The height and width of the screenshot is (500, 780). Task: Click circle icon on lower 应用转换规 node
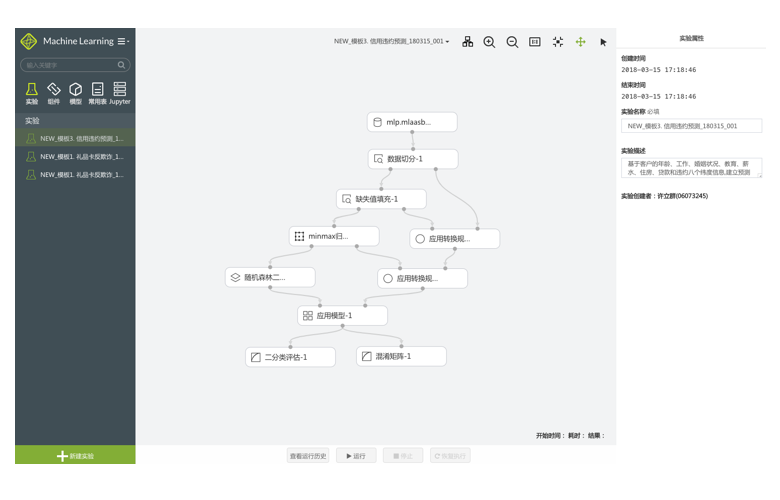pyautogui.click(x=388, y=279)
